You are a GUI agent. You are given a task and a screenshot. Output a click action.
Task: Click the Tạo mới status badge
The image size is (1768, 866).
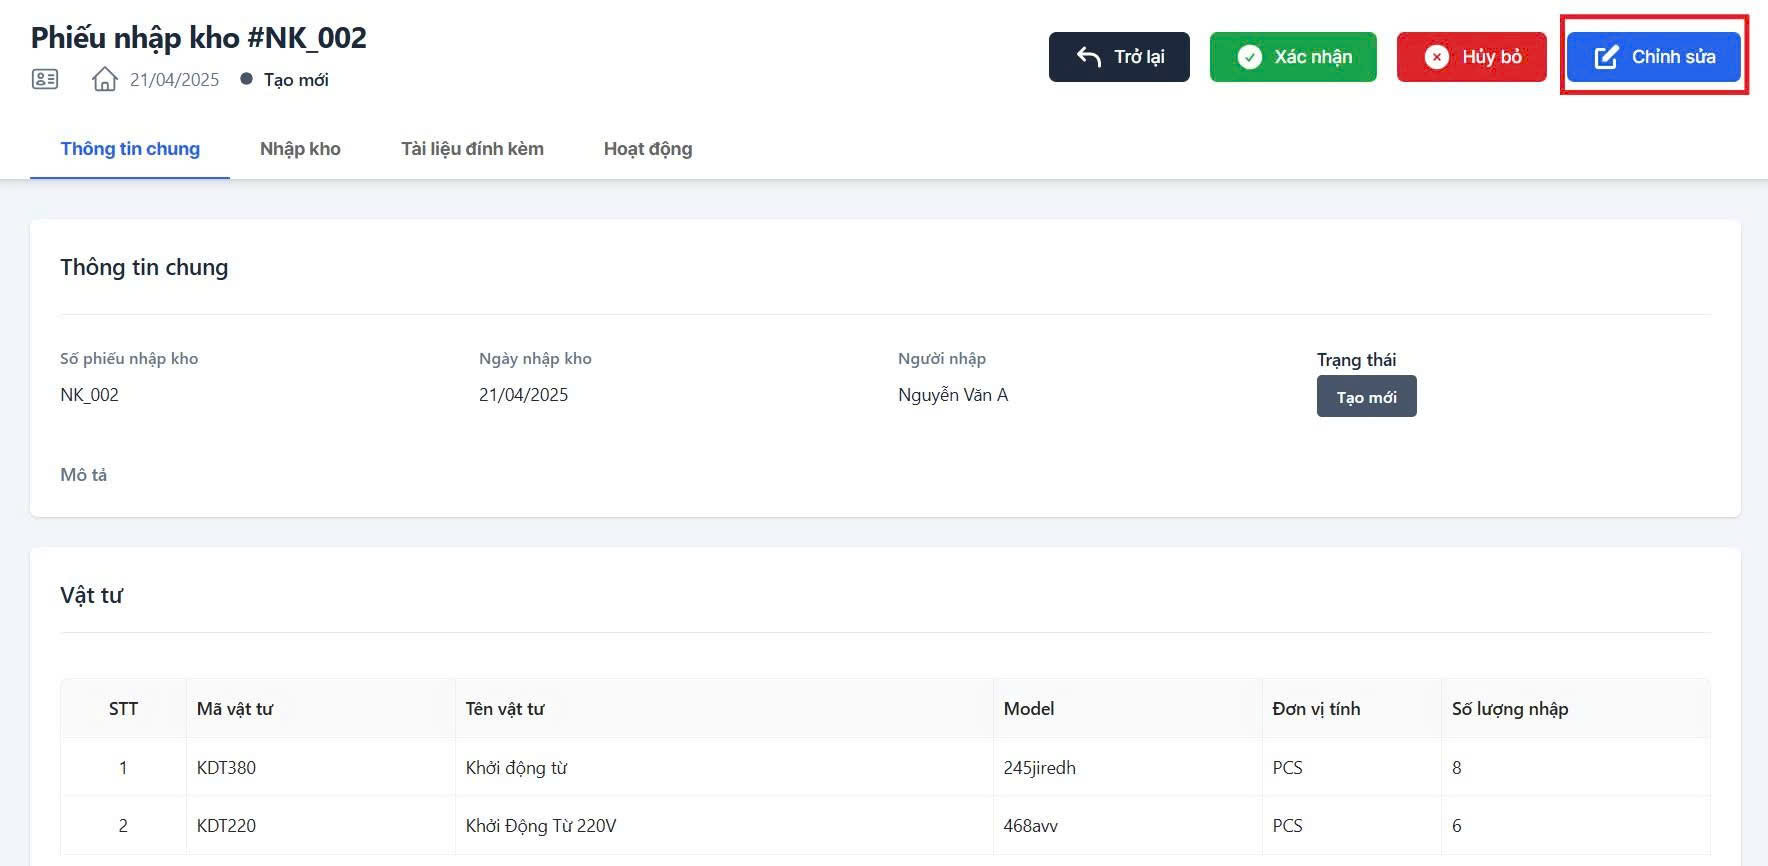pos(1366,397)
